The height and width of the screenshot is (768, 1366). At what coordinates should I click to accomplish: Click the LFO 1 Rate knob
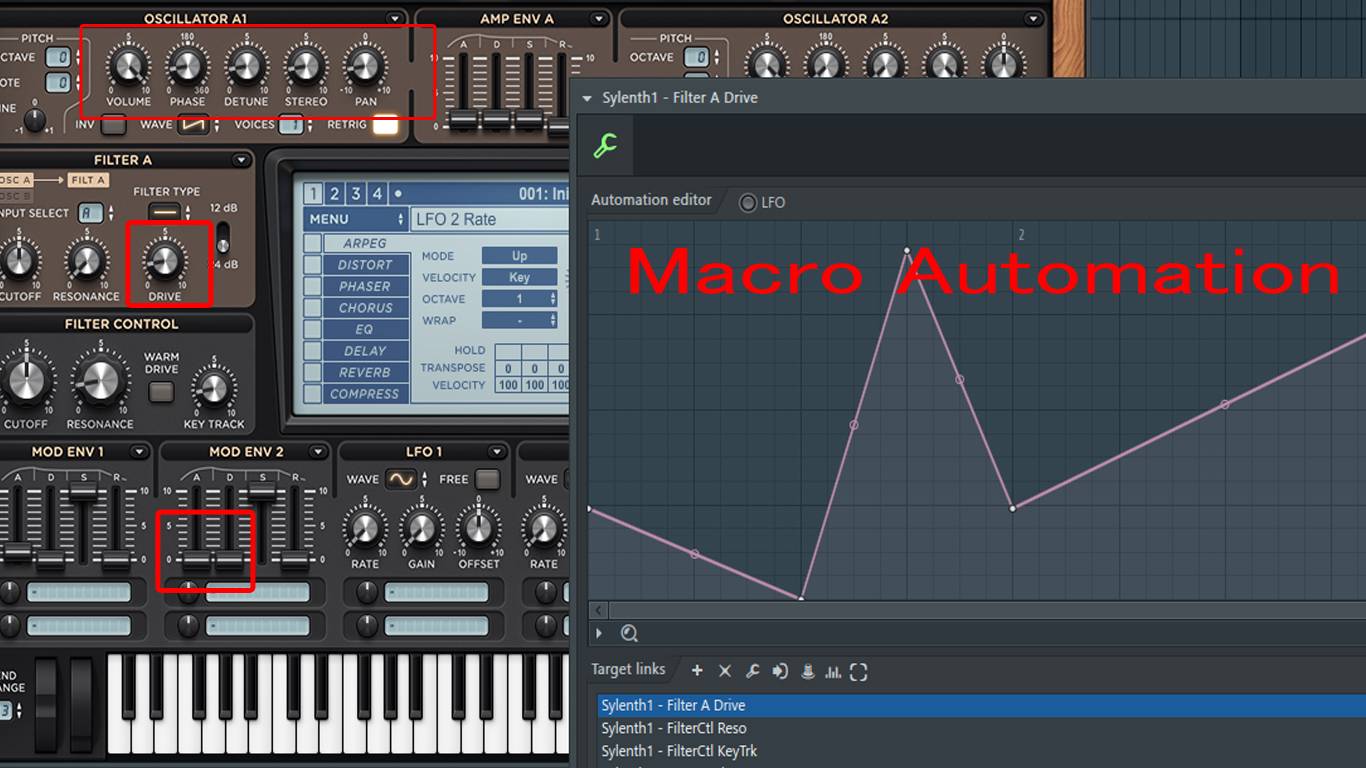click(365, 528)
